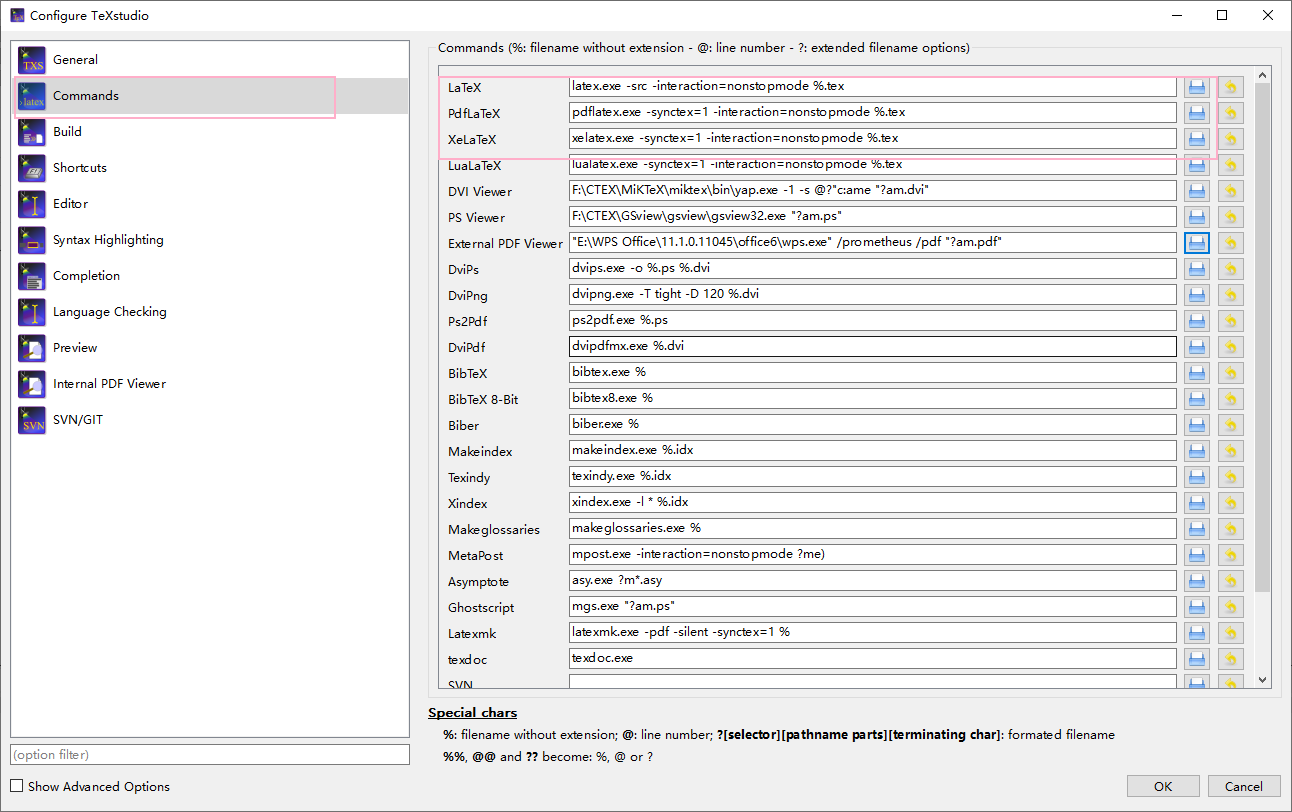Click the Completion page icon
This screenshot has width=1292, height=812.
coord(32,276)
